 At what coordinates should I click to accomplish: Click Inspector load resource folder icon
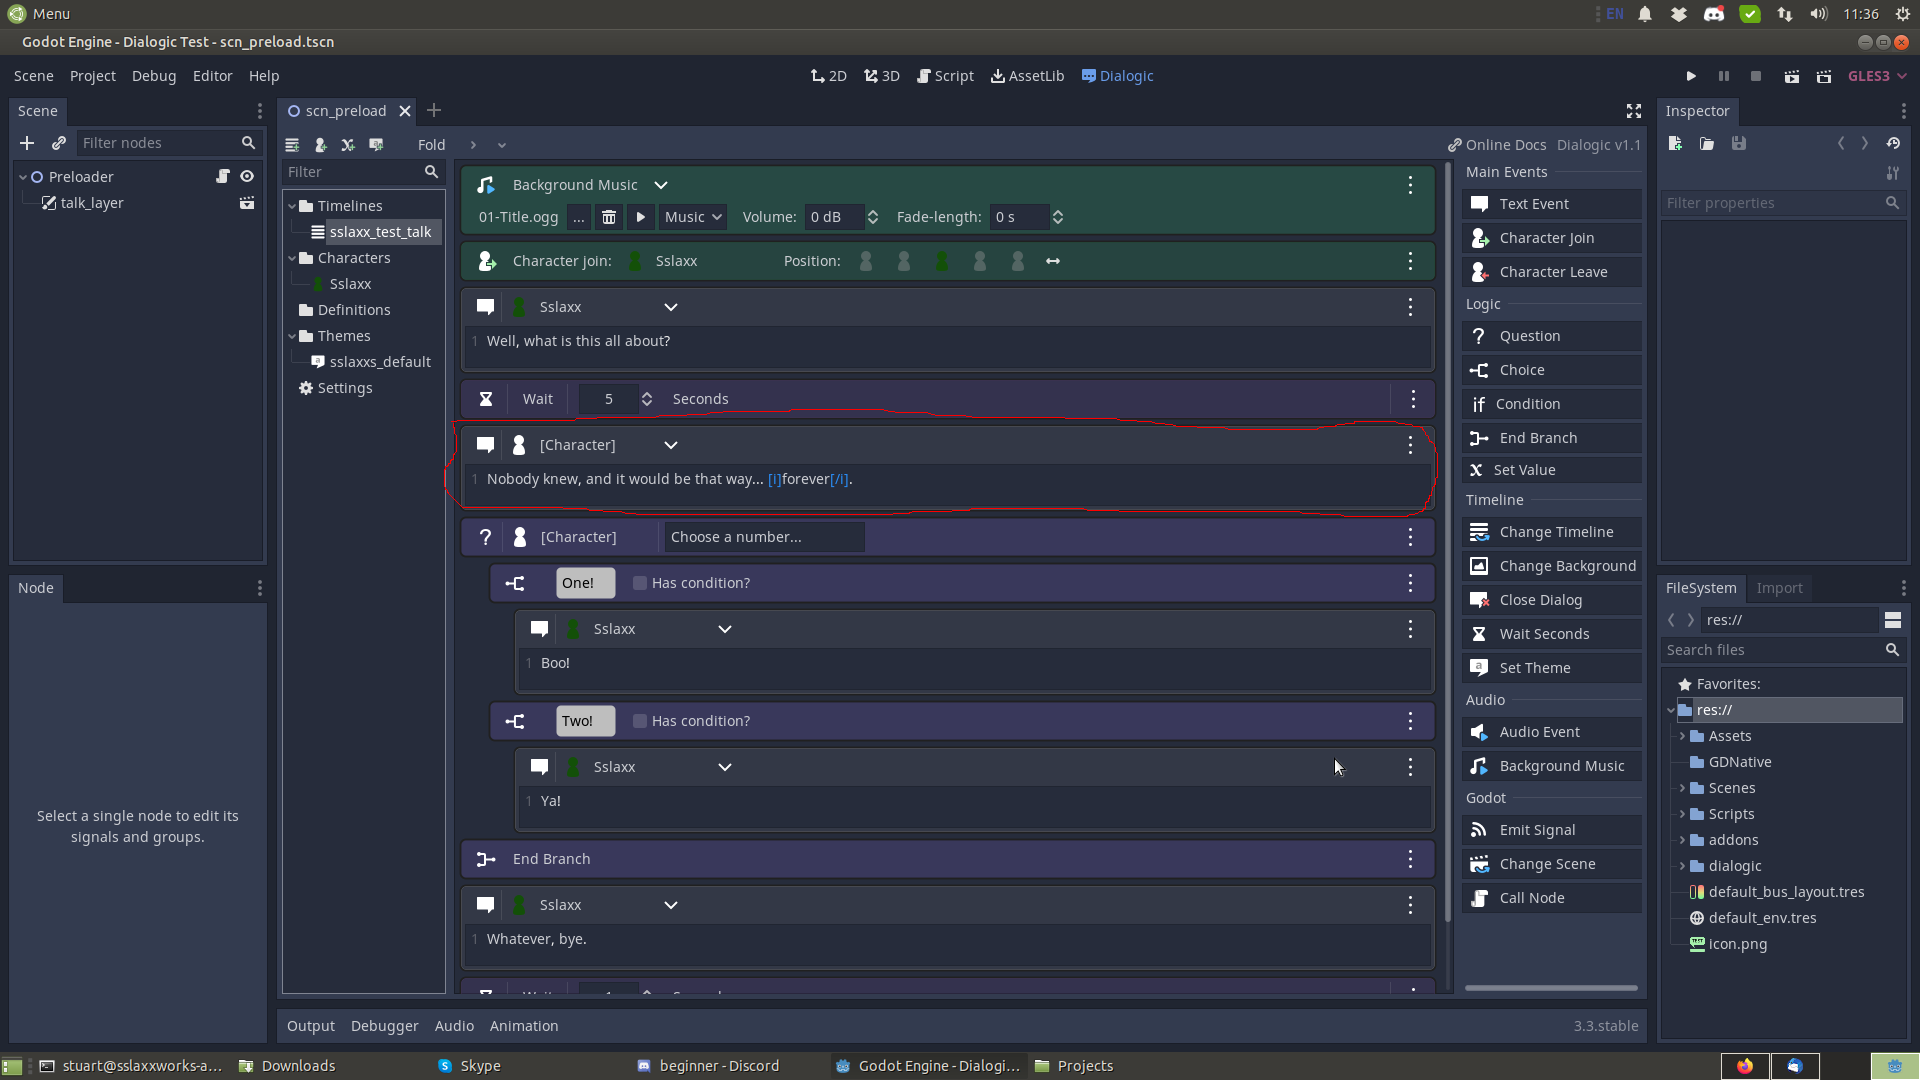pyautogui.click(x=1707, y=144)
